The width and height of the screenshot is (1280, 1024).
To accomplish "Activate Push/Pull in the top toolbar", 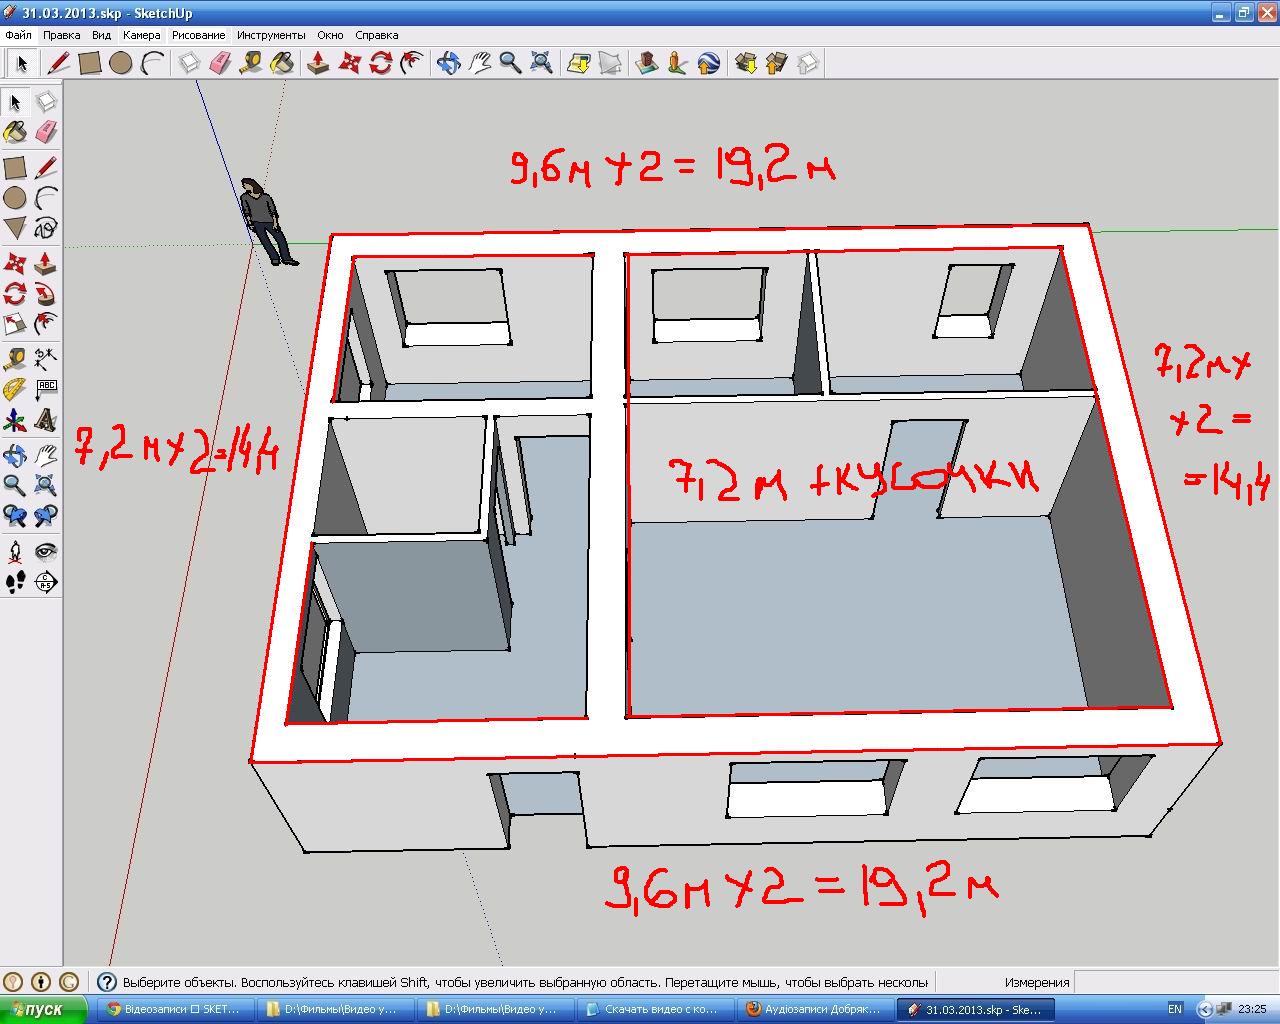I will [318, 64].
